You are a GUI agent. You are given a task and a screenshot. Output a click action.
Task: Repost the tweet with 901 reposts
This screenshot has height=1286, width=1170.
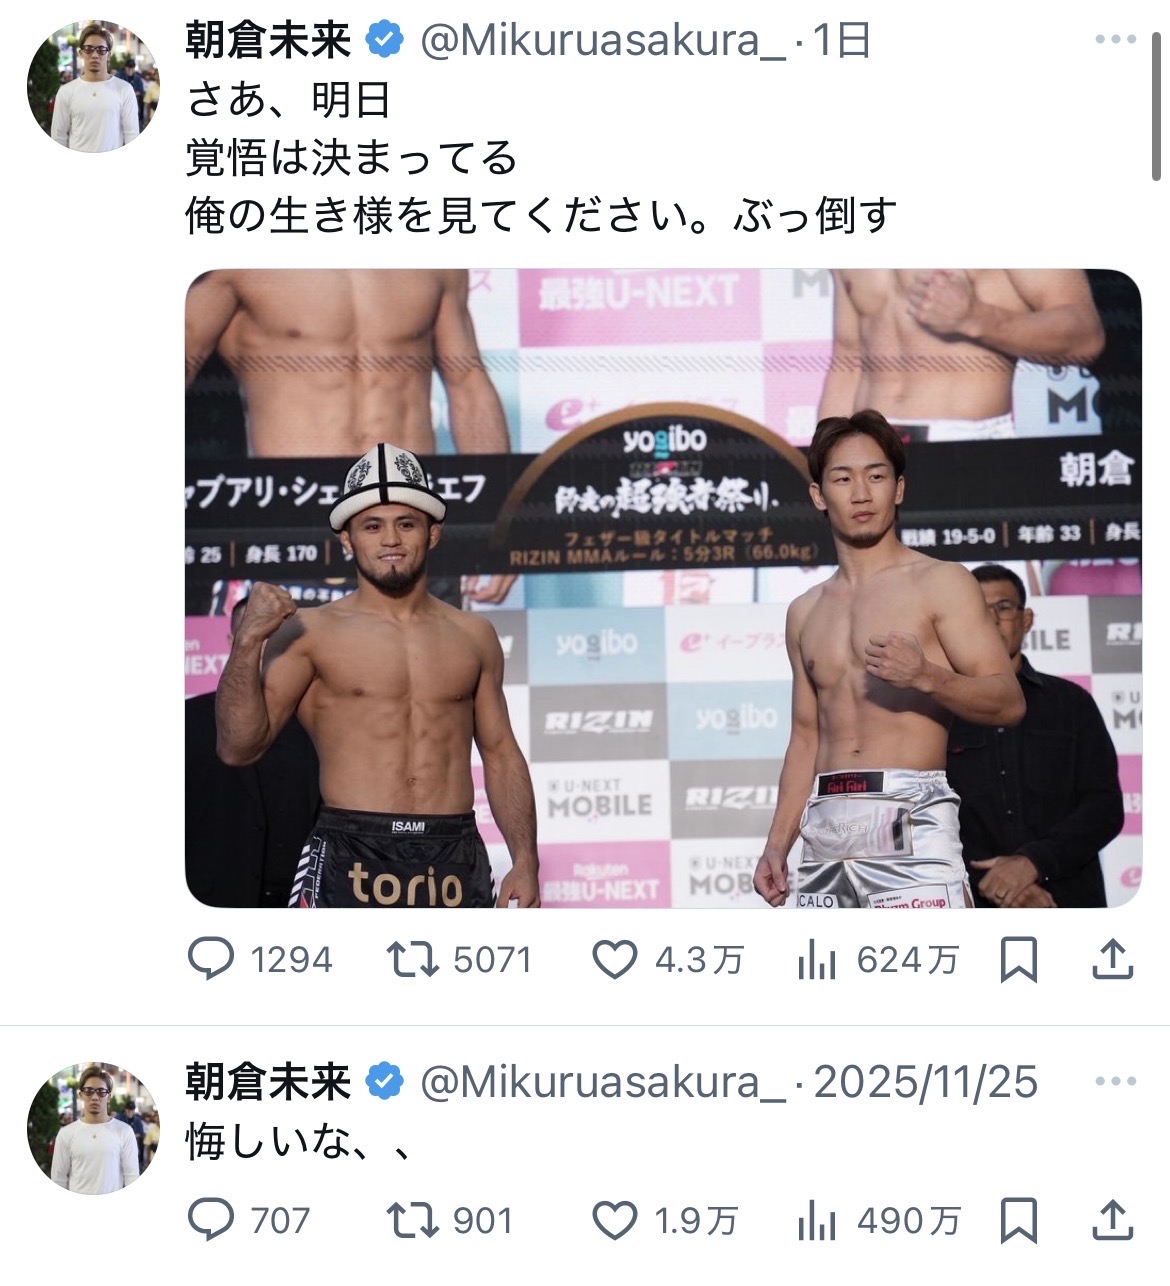click(x=413, y=1221)
